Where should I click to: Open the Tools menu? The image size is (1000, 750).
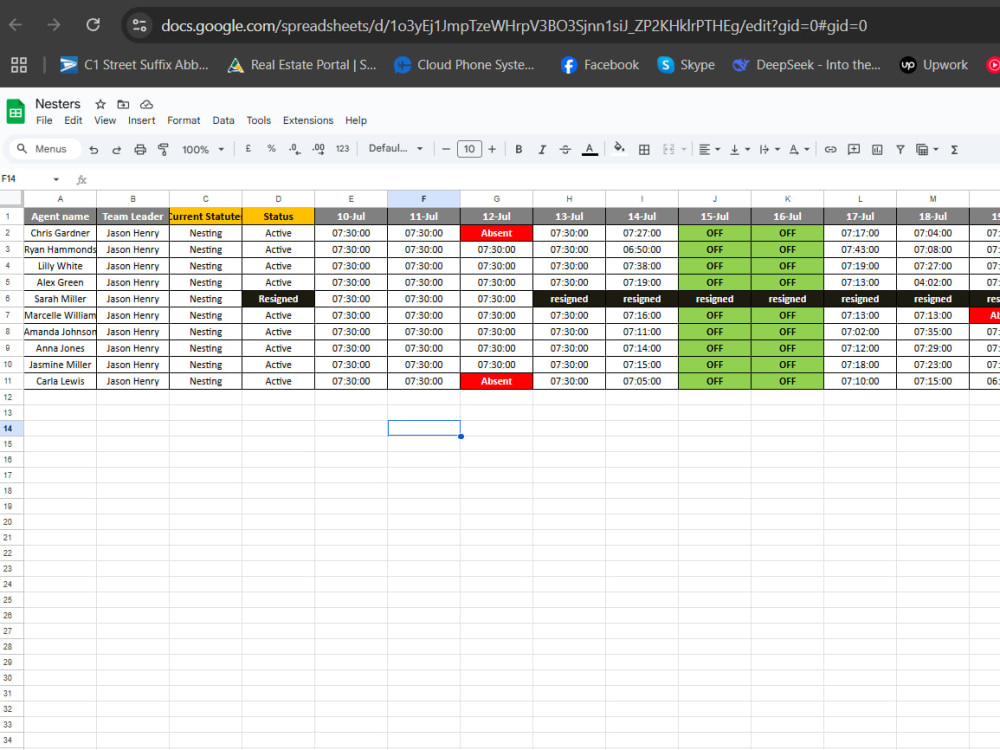(258, 120)
